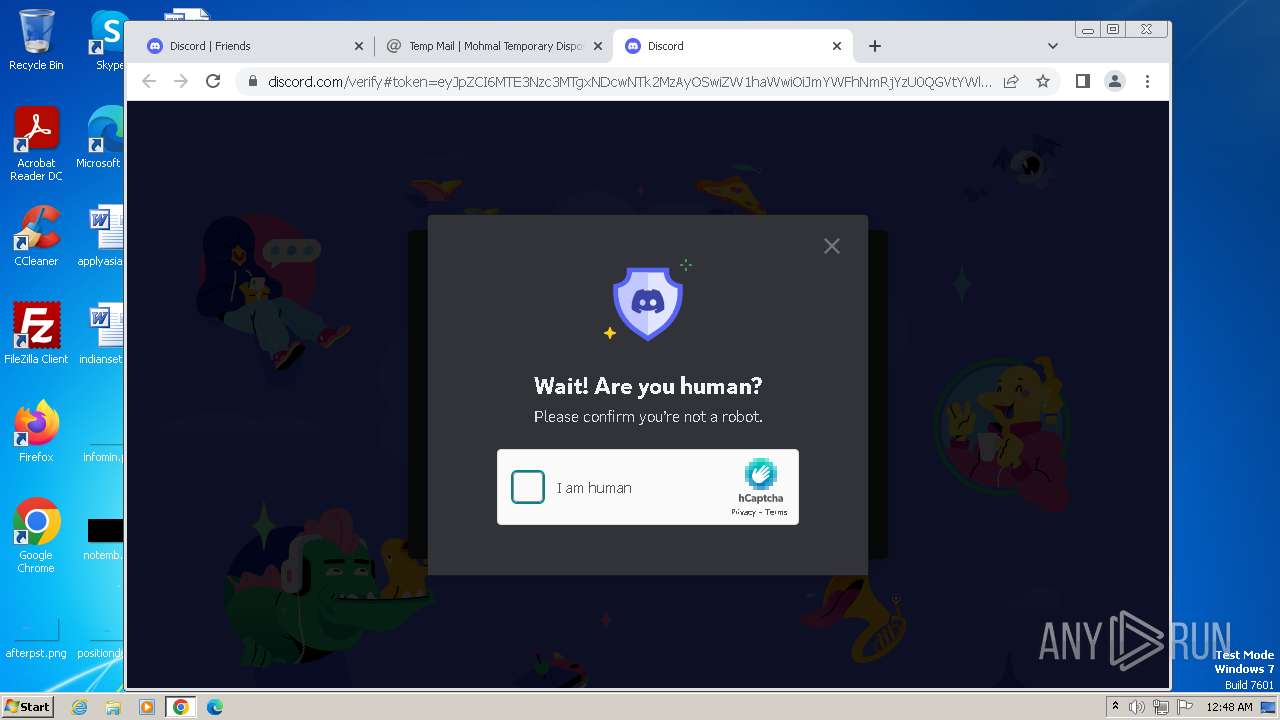Share this page icon in address bar
Image resolution: width=1280 pixels, height=720 pixels.
(1011, 81)
